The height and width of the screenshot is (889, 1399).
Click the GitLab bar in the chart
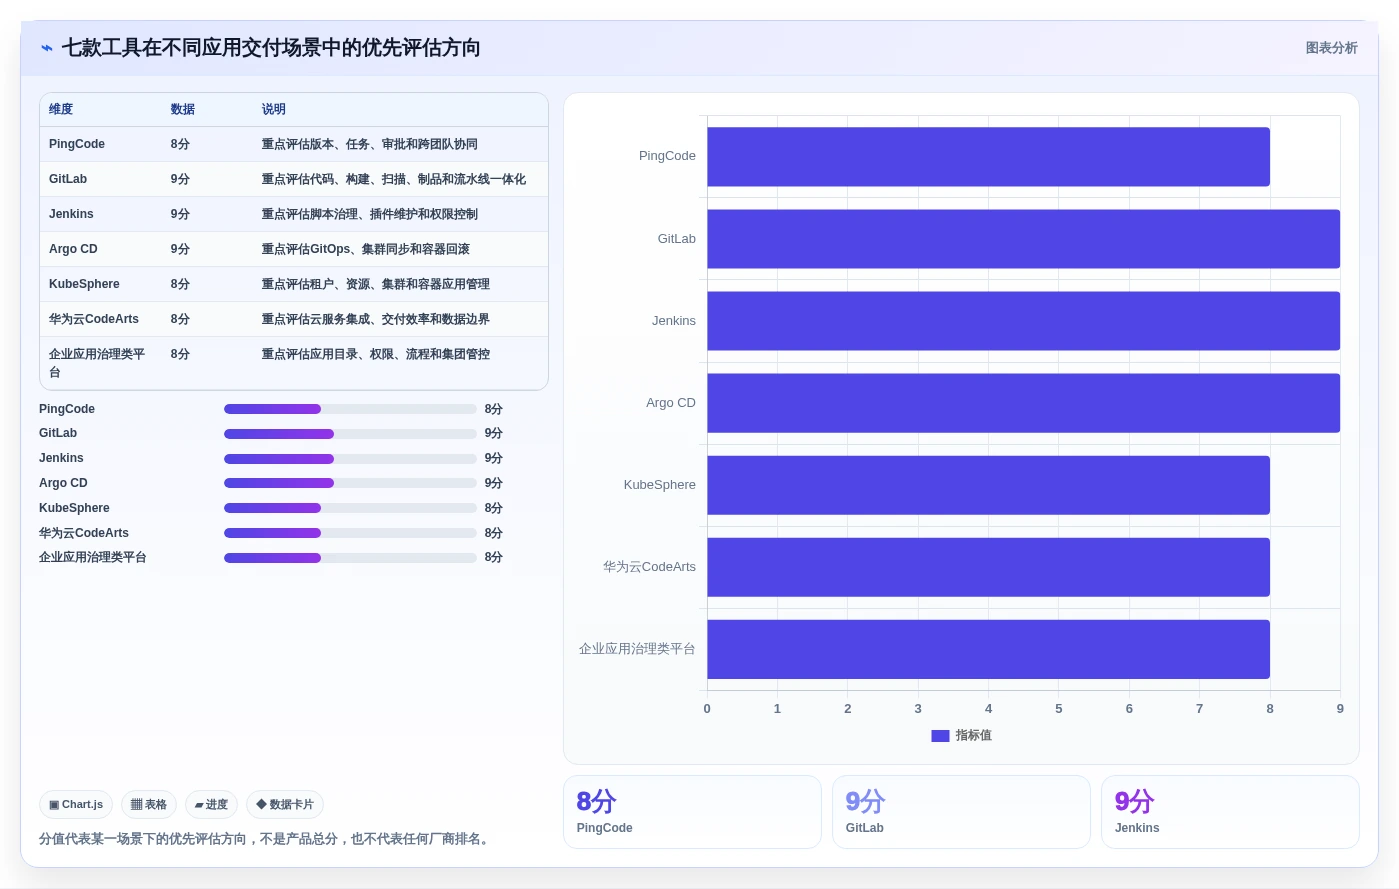click(x=1023, y=239)
